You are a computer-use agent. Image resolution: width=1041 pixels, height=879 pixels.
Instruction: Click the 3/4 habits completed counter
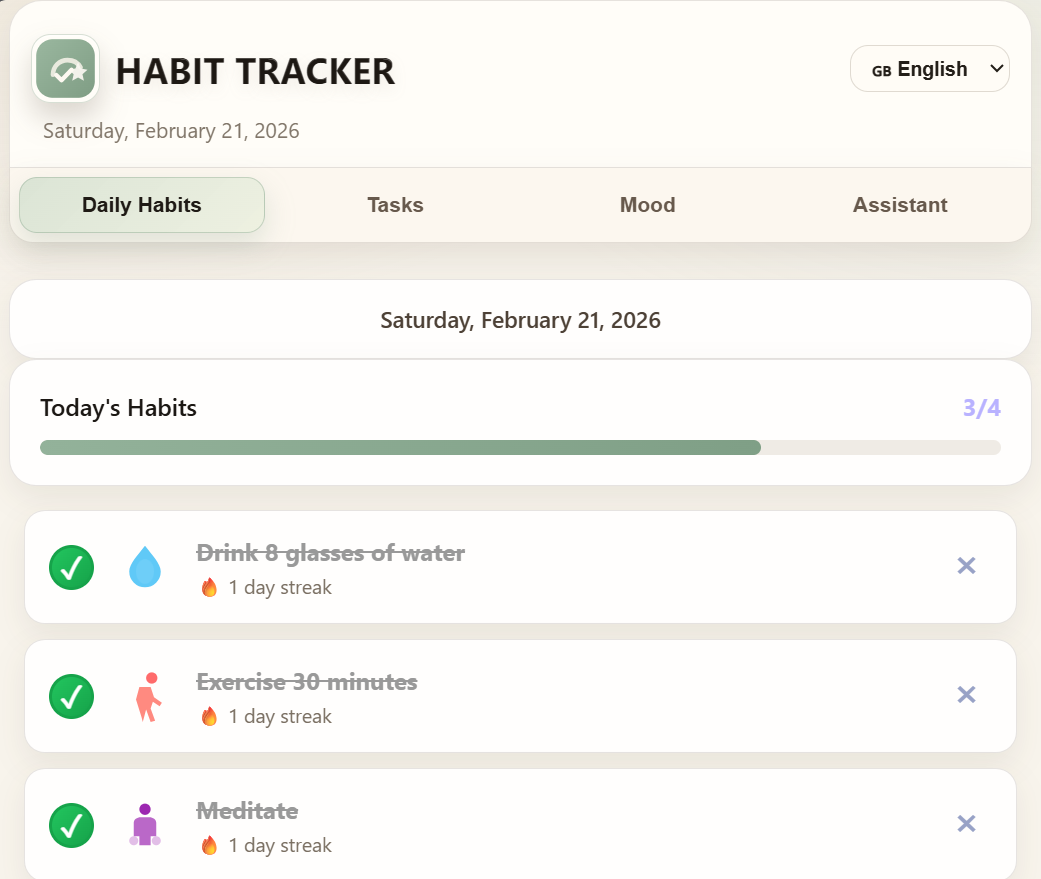(981, 408)
